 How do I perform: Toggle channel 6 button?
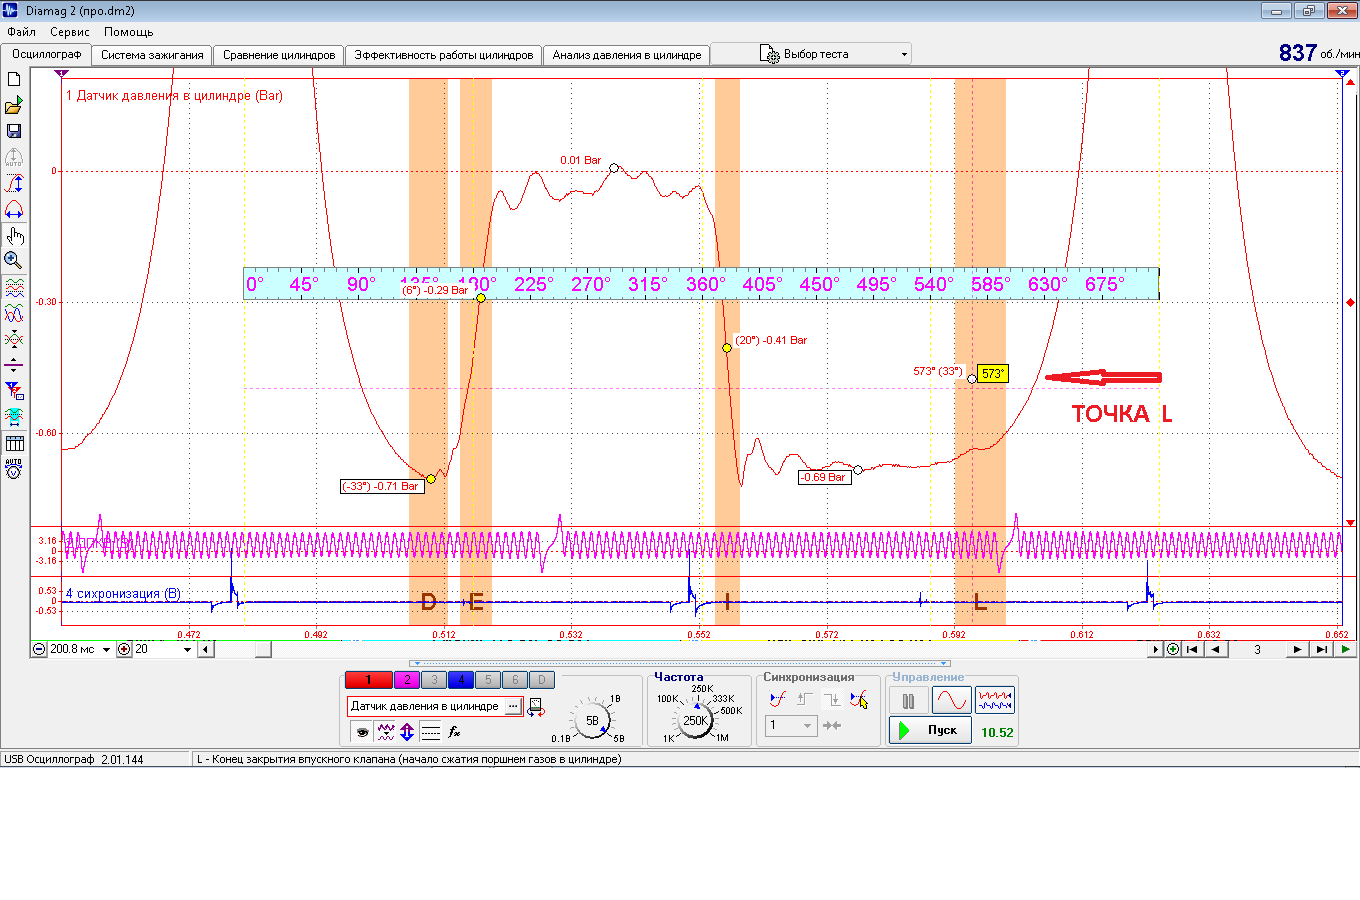tap(515, 680)
